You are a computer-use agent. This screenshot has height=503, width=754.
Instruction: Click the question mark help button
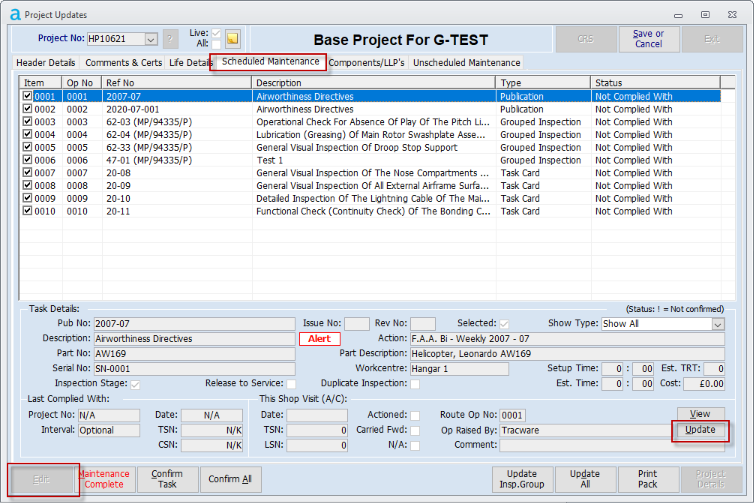(x=170, y=39)
